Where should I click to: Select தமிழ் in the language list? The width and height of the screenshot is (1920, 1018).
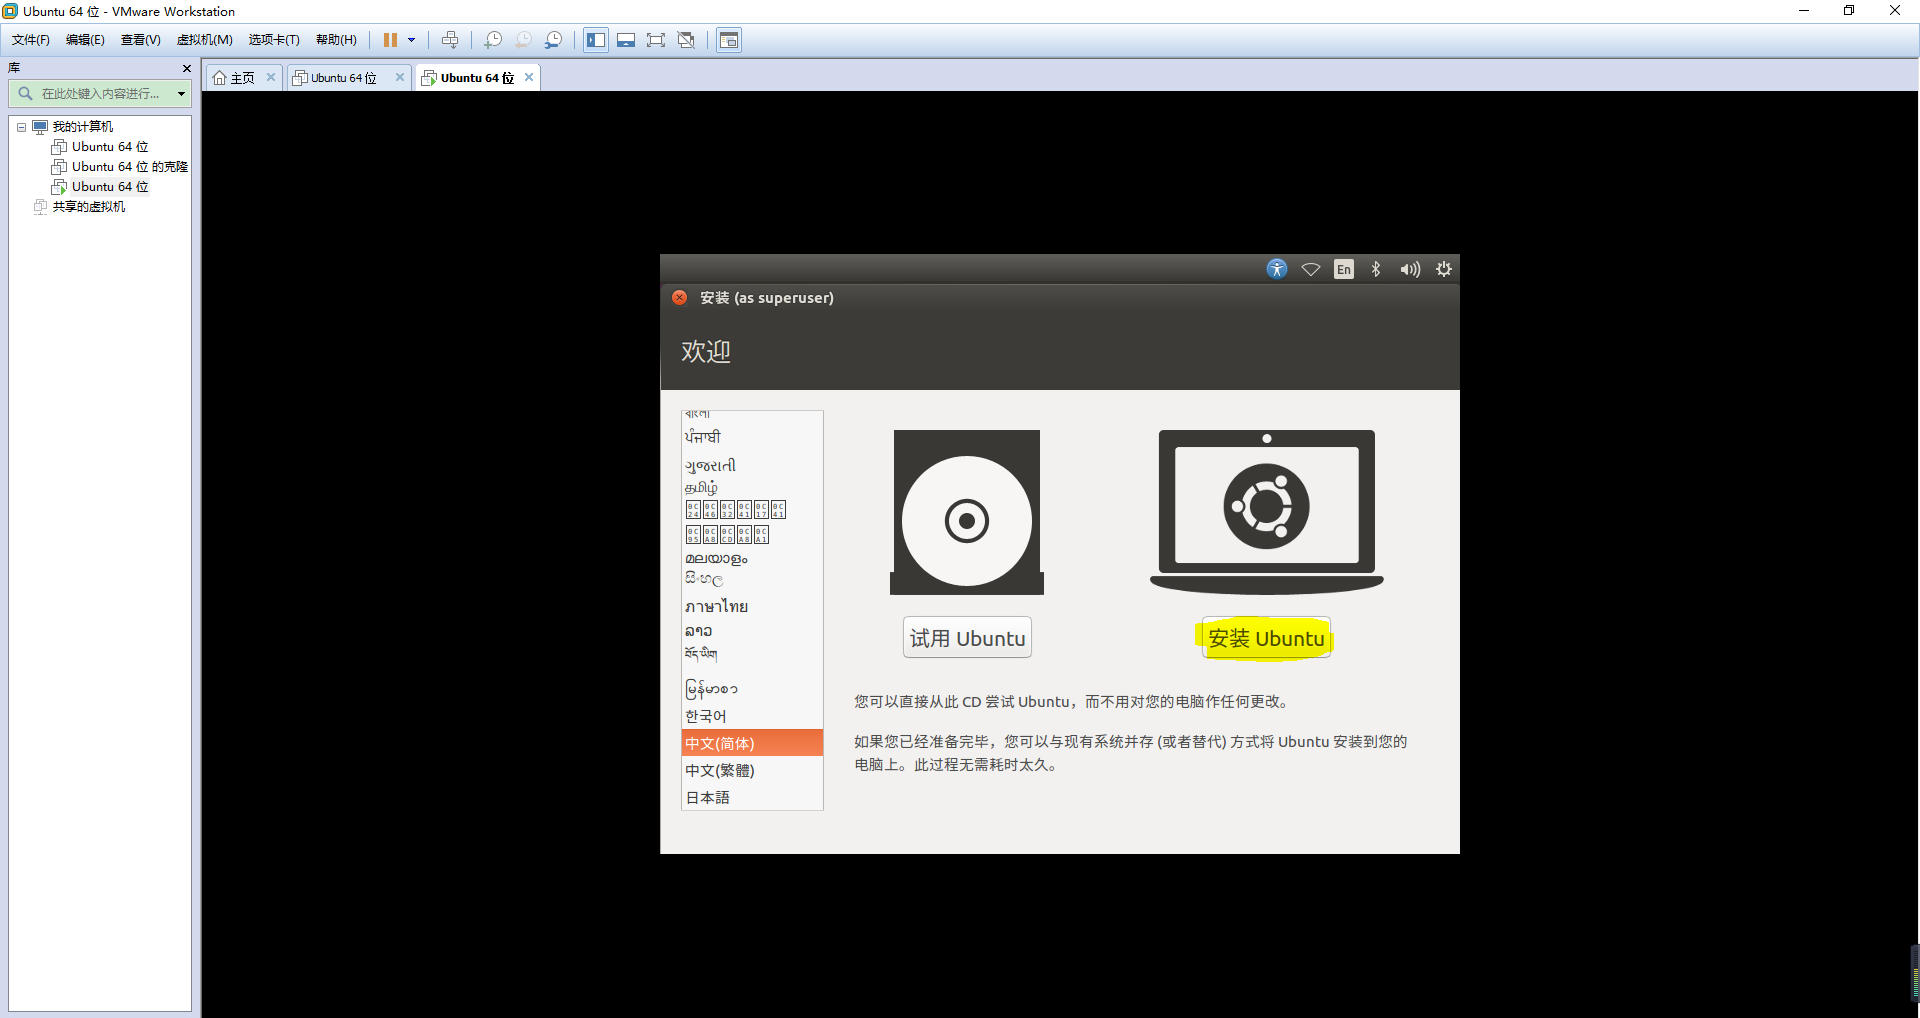pyautogui.click(x=752, y=488)
